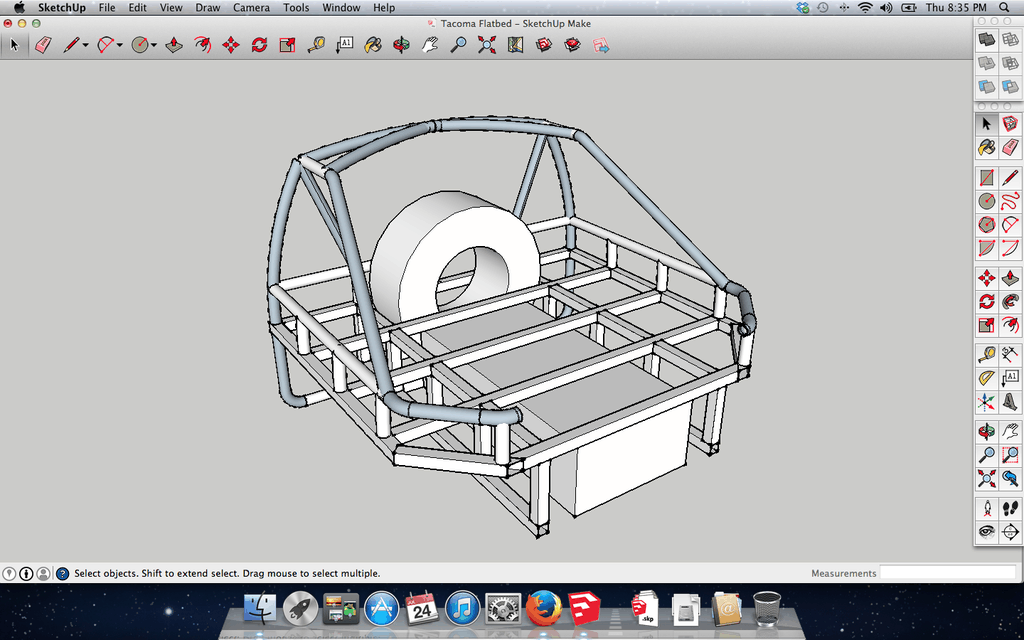Open the Edit menu
The image size is (1024, 640).
pyautogui.click(x=137, y=8)
